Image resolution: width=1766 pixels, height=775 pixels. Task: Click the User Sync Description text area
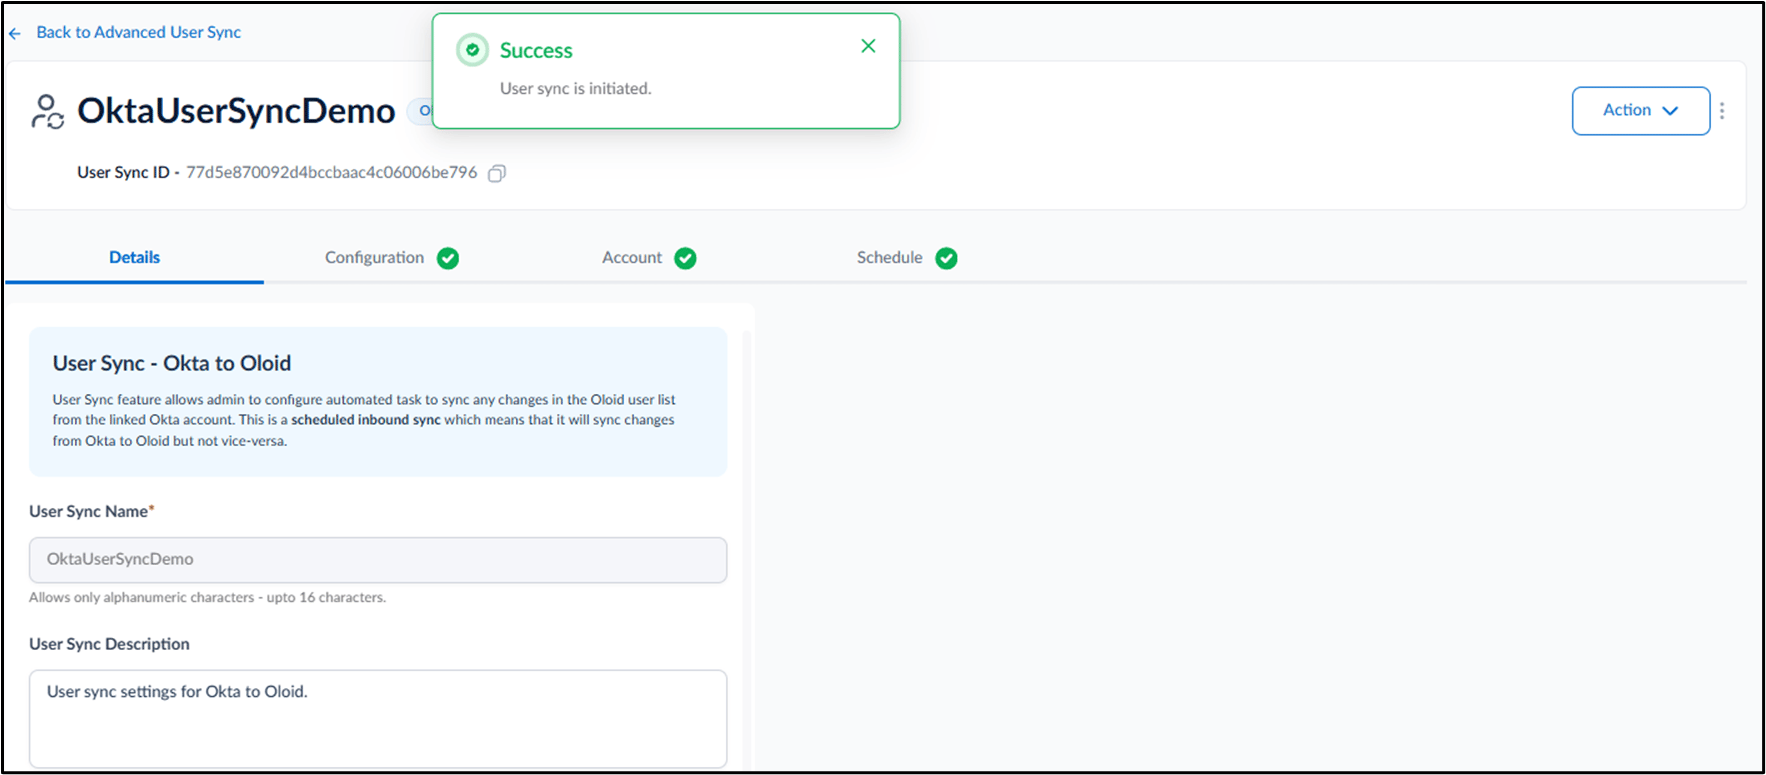378,718
